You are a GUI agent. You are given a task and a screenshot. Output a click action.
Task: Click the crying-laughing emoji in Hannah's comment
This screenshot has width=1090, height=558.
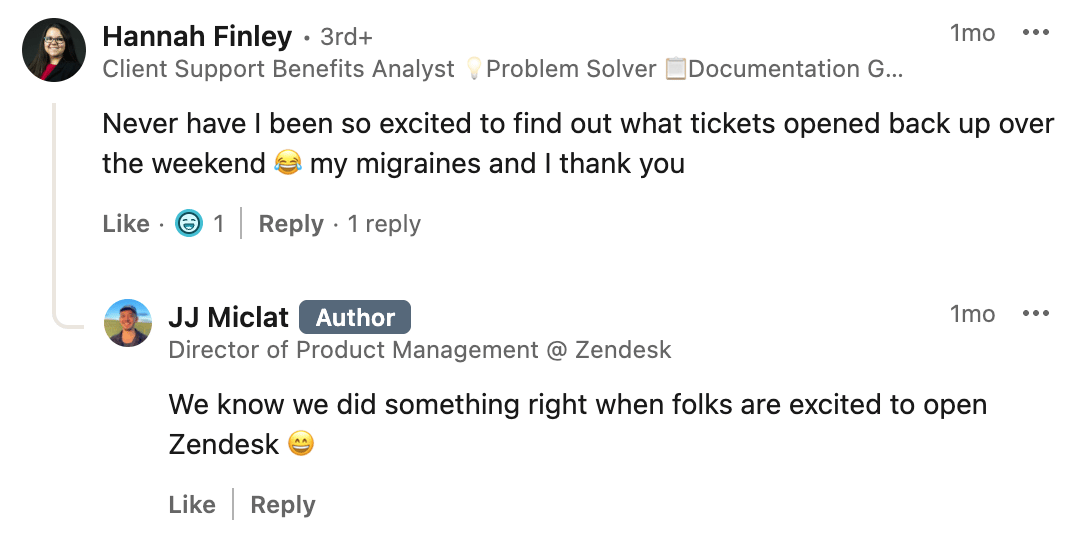[x=288, y=164]
